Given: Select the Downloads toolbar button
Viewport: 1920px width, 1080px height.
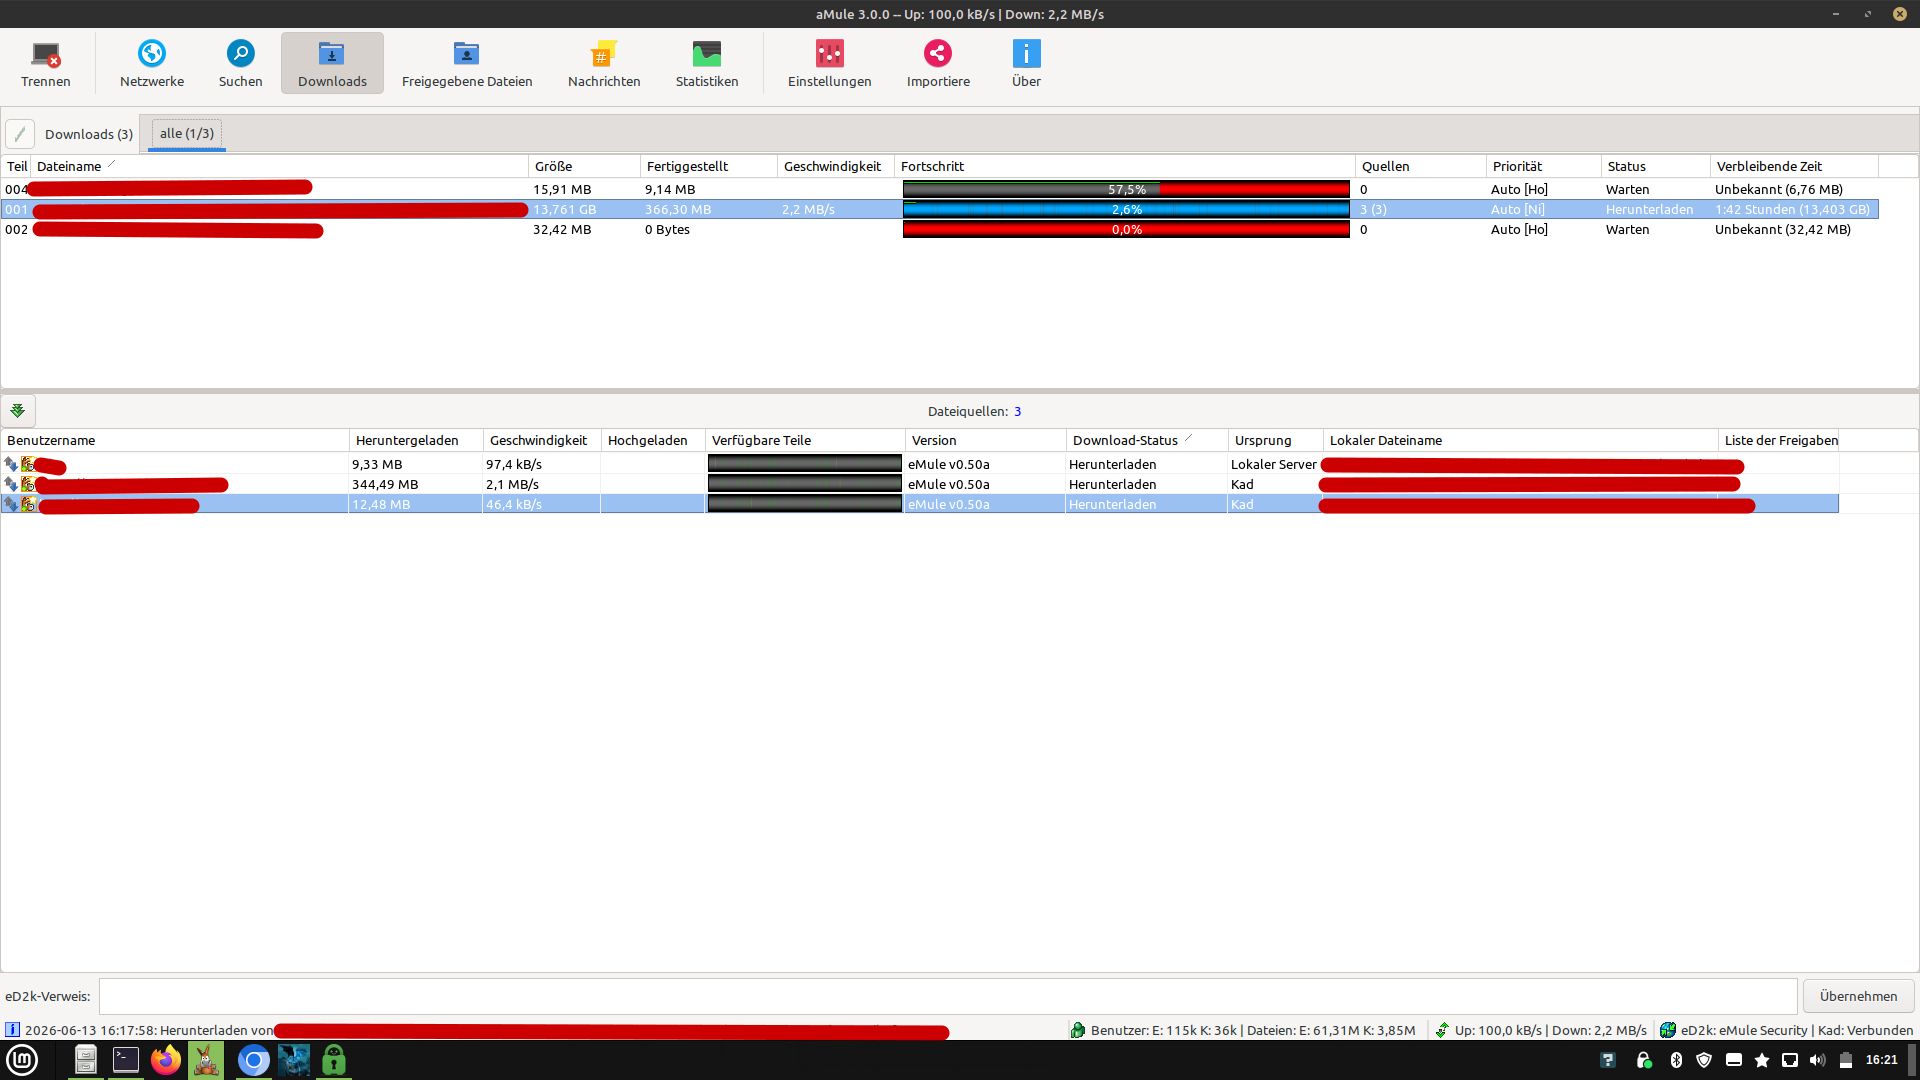Looking at the screenshot, I should [332, 63].
